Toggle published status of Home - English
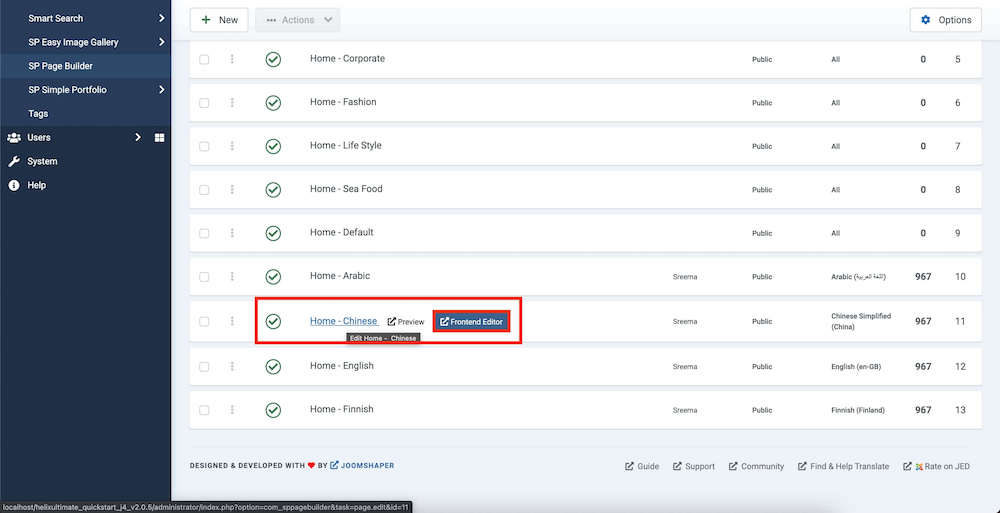1000x513 pixels. (273, 366)
